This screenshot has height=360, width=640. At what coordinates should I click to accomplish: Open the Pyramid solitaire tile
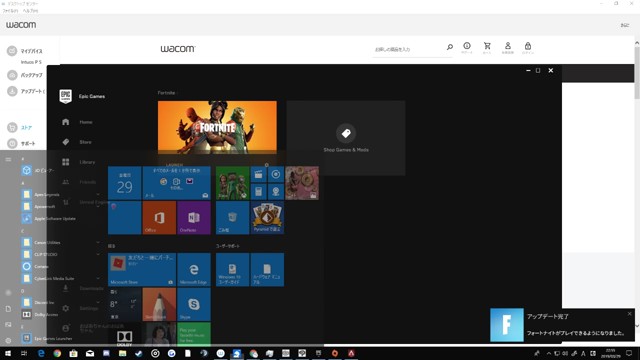pos(267,218)
